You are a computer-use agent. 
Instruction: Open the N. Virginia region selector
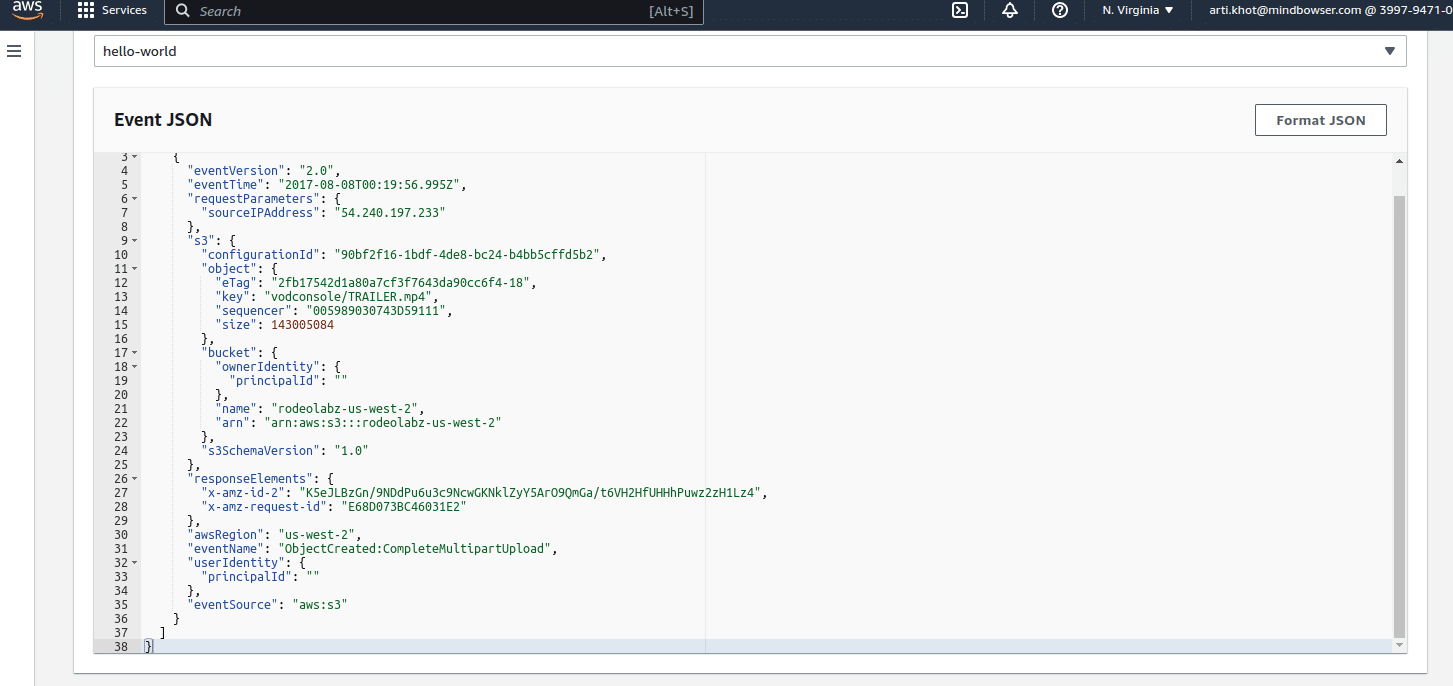click(x=1137, y=11)
